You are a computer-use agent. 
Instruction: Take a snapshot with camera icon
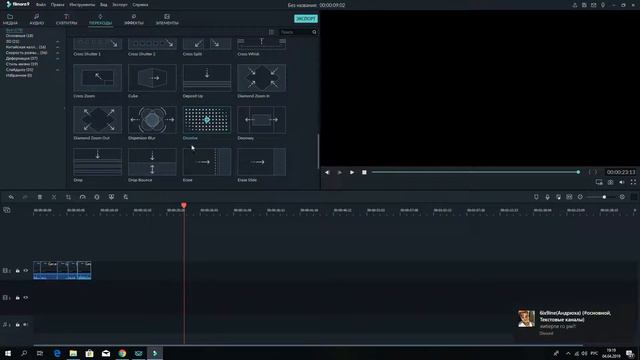[x=610, y=182]
